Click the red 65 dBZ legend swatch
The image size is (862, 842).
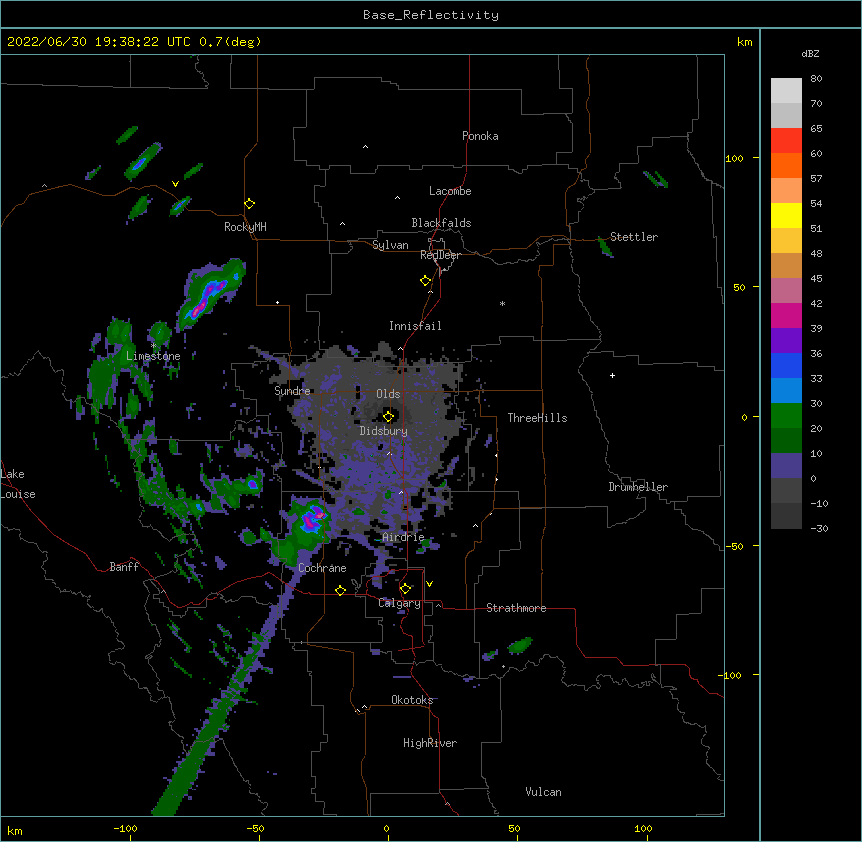pos(786,141)
